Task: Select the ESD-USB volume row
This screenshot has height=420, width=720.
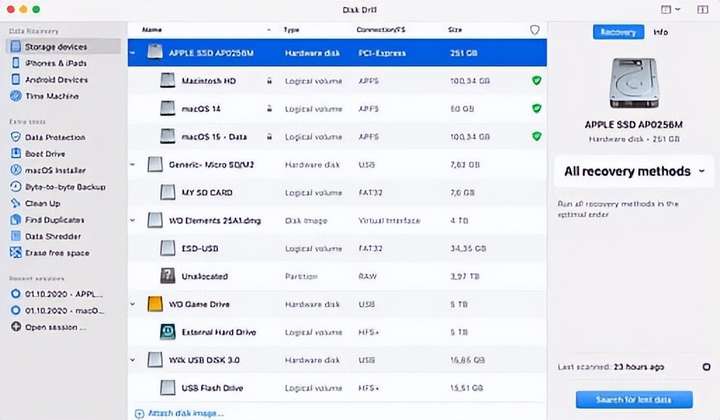Action: click(x=337, y=248)
